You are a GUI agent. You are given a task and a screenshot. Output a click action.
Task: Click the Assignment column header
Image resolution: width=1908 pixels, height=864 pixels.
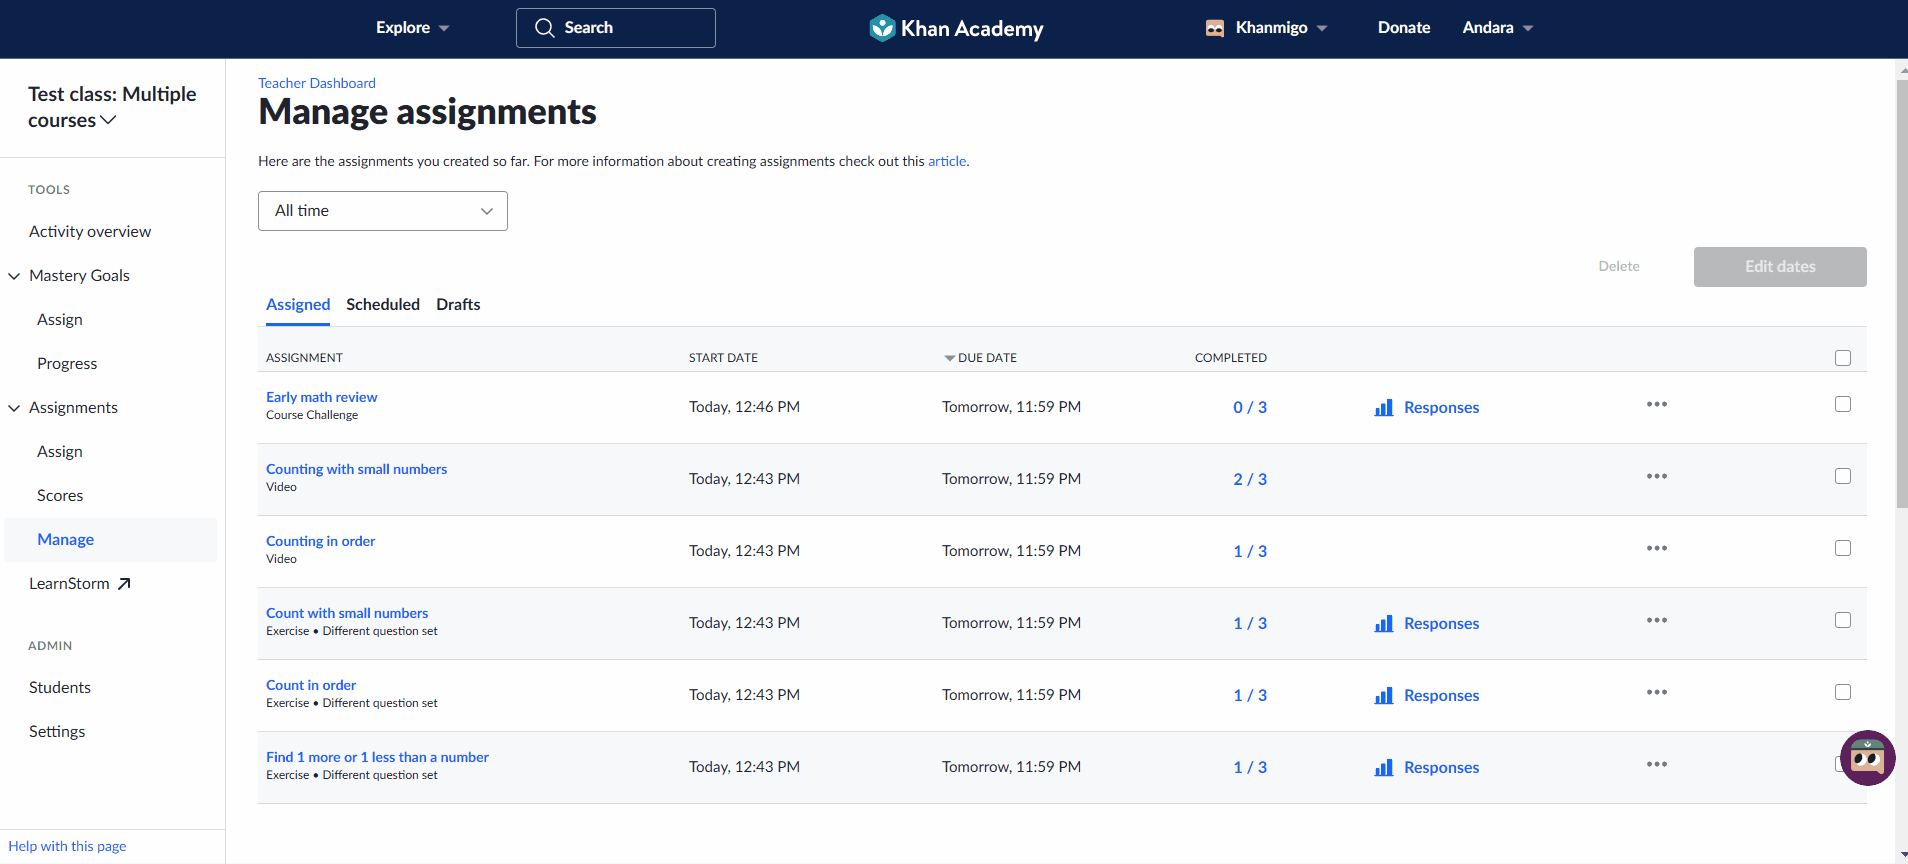pyautogui.click(x=304, y=358)
